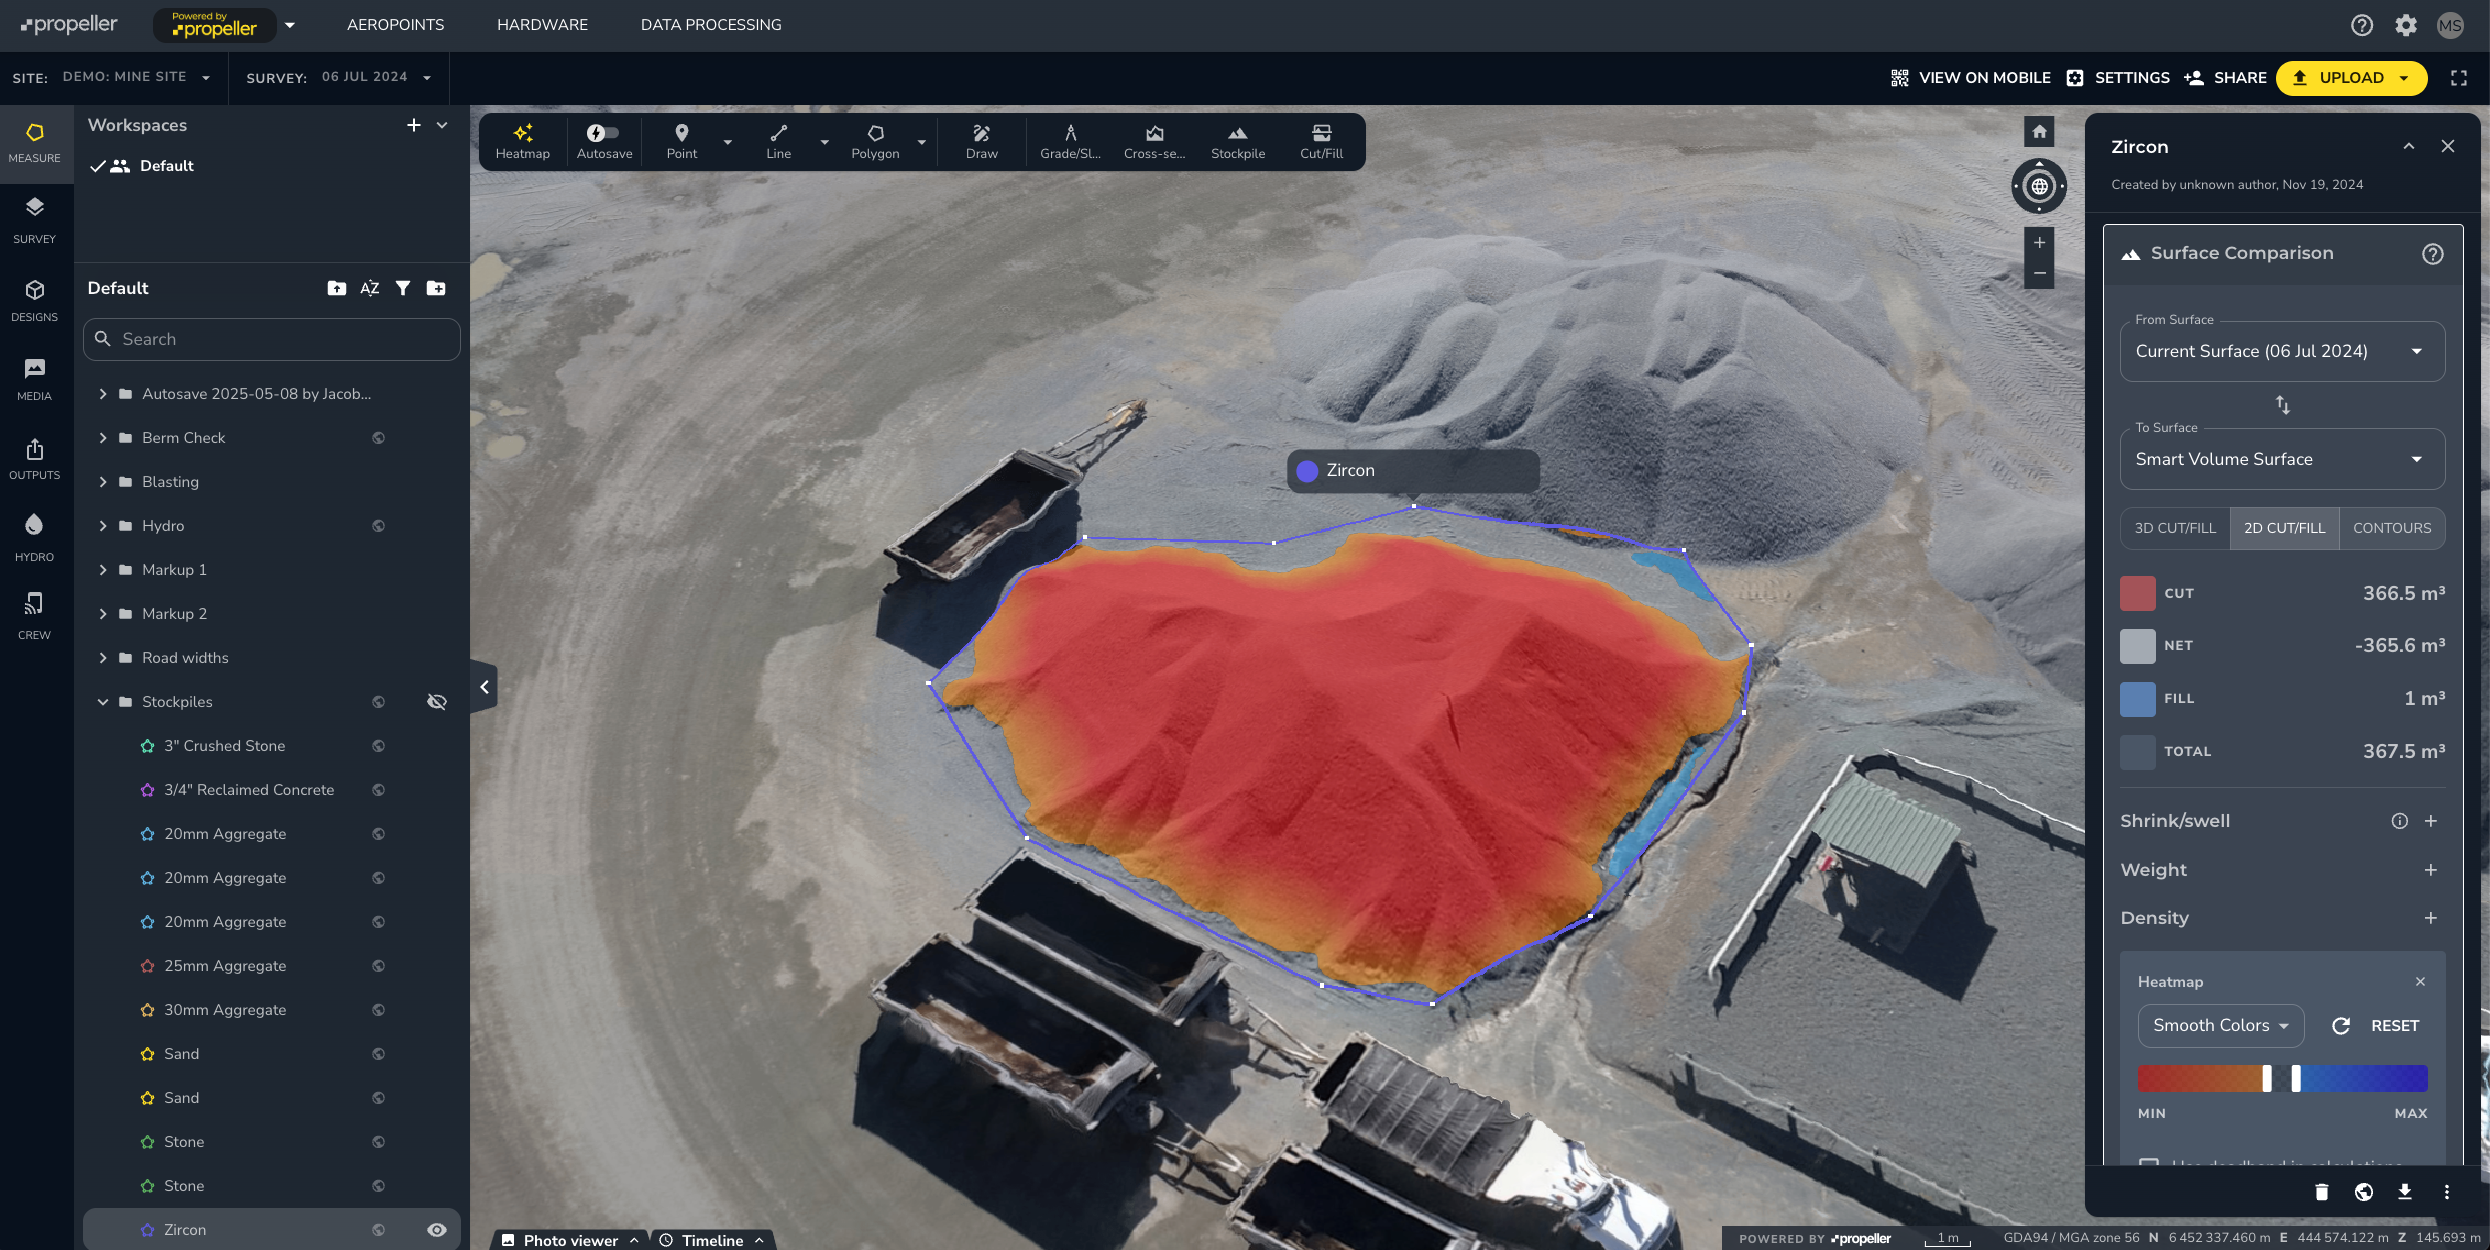Toggle sharing globe for 25mm Aggregate
Screen dimensions: 2490x1250
pos(378,966)
